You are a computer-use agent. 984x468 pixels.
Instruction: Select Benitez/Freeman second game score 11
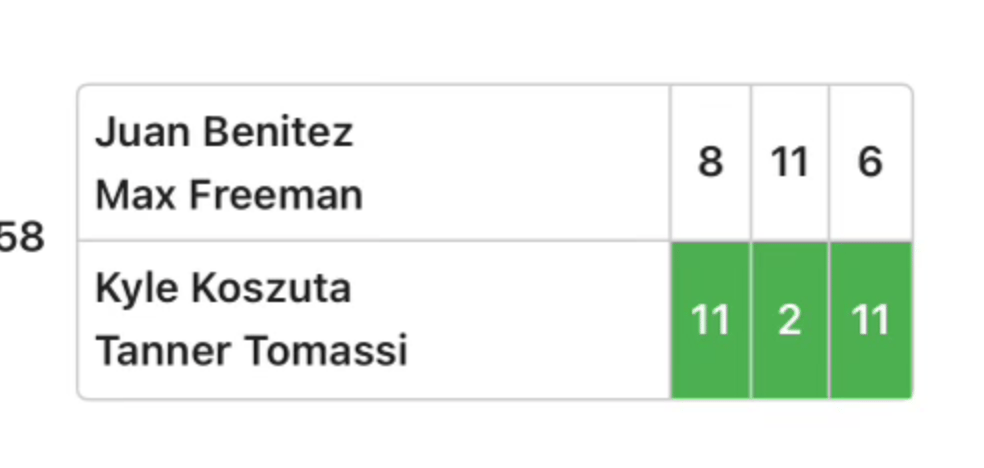(789, 162)
